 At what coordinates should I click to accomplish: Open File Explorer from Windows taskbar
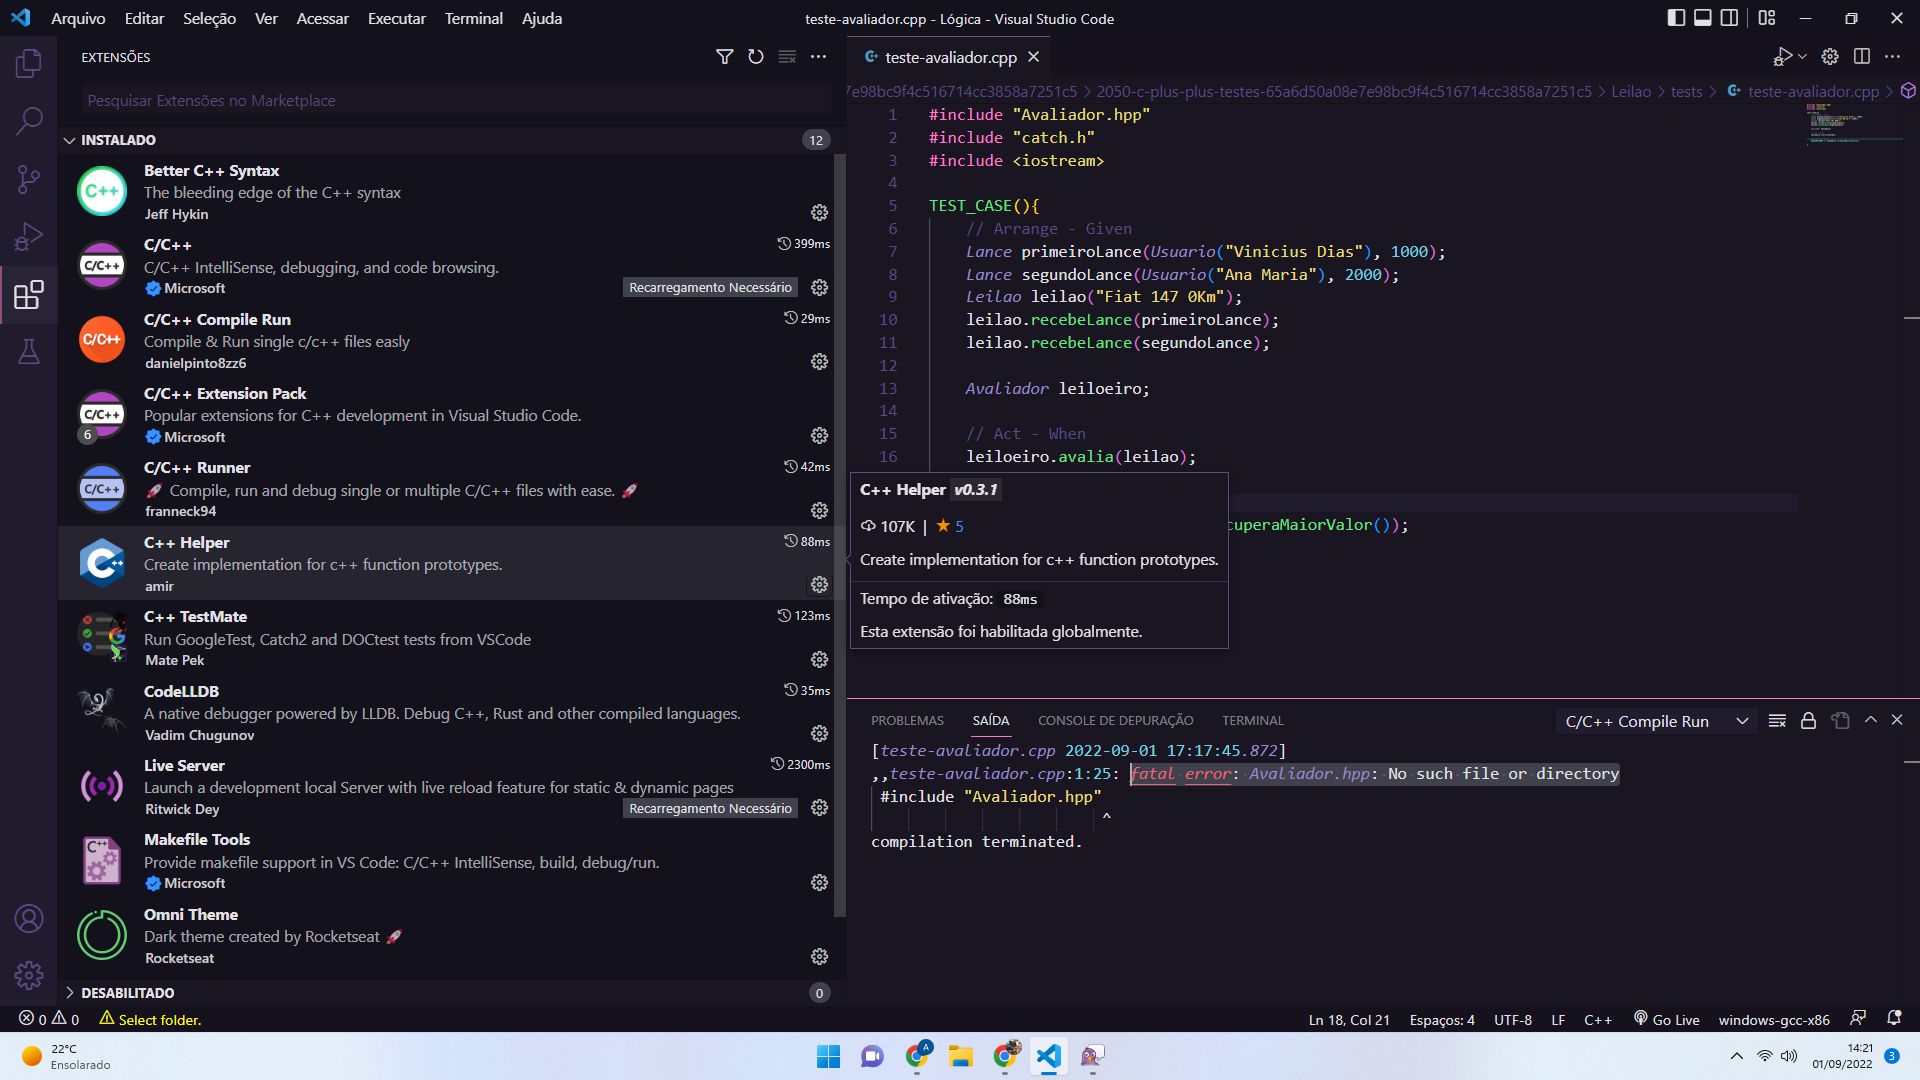point(960,1056)
